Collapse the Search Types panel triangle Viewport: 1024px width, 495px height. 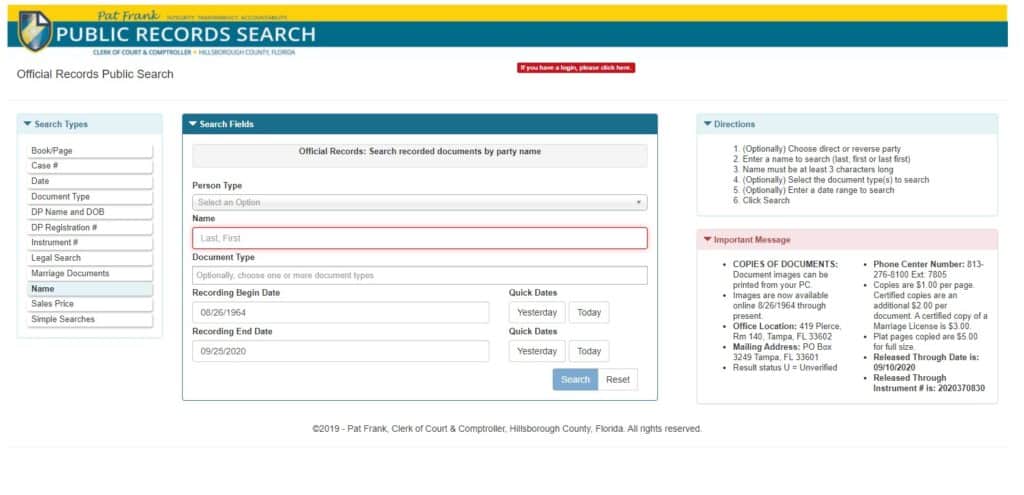click(x=27, y=123)
